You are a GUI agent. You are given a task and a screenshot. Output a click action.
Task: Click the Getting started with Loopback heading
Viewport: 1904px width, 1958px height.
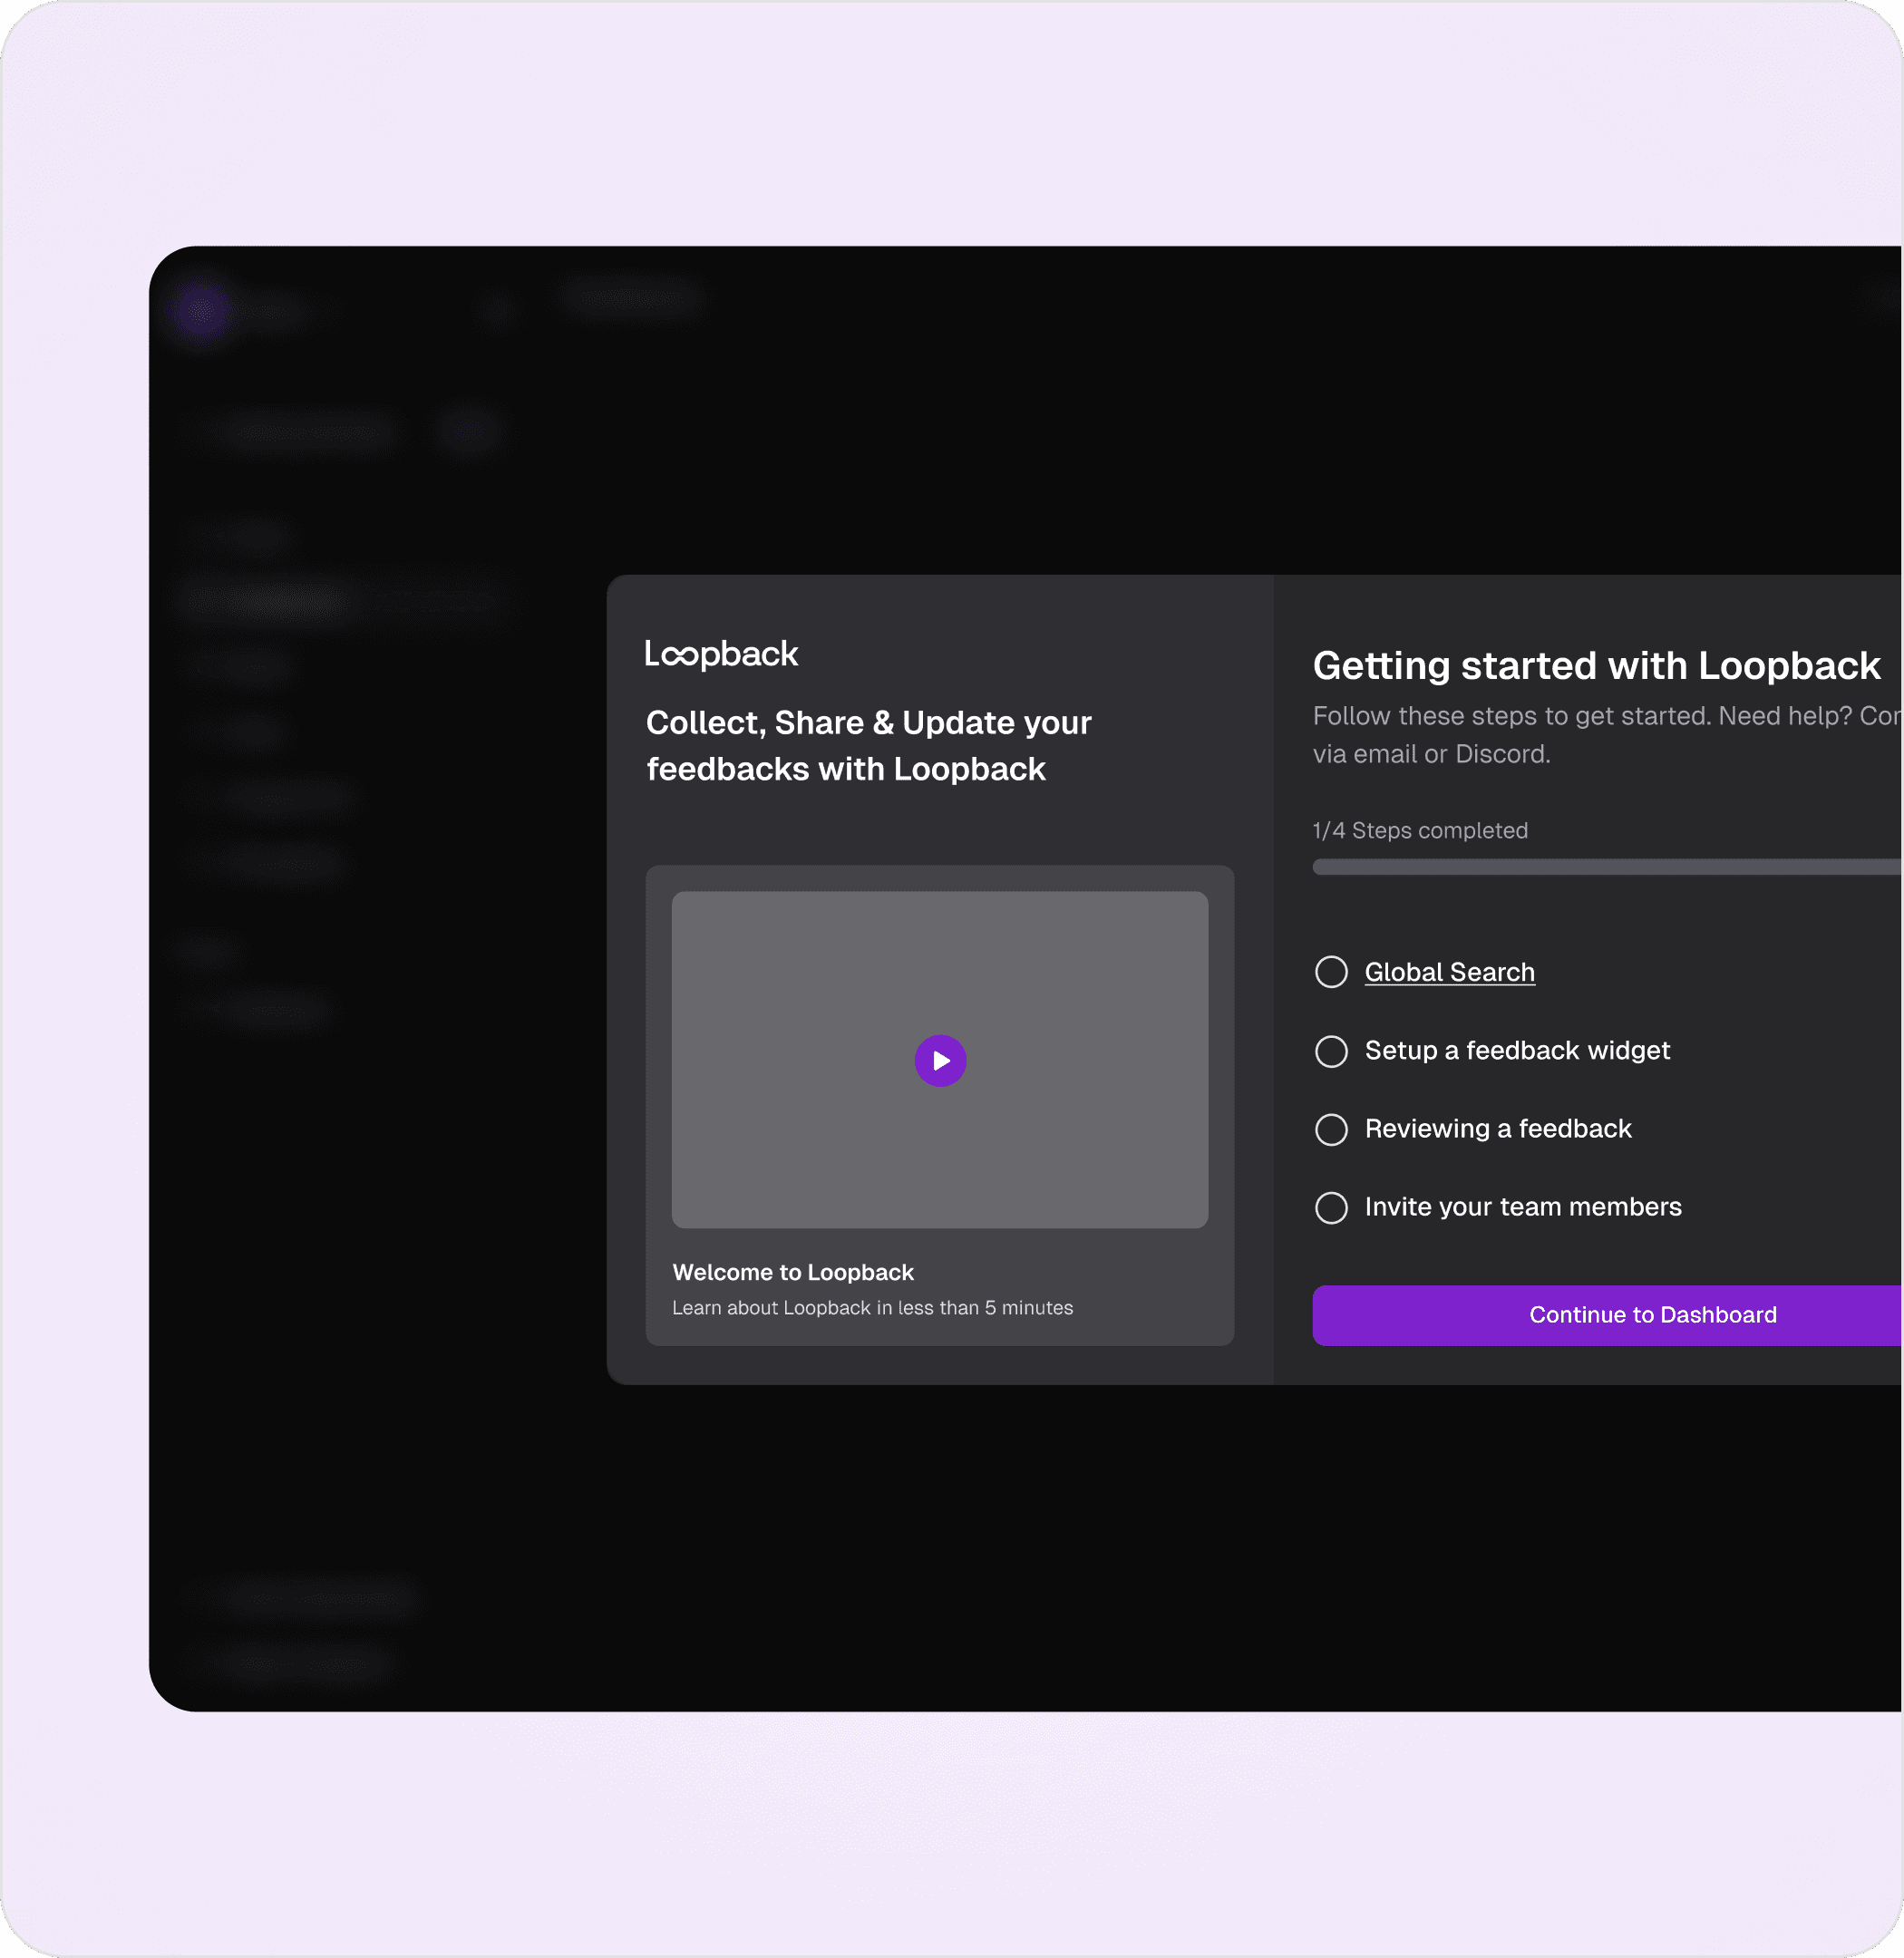coord(1596,666)
